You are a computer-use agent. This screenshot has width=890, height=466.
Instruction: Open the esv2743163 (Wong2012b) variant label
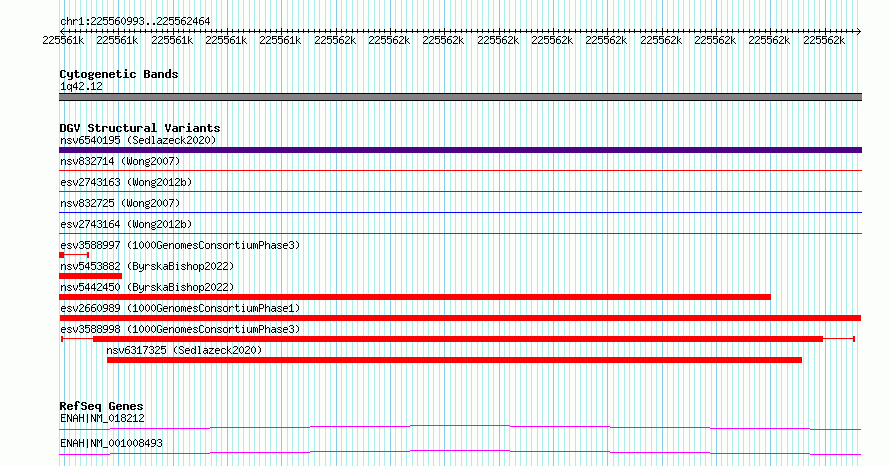pyautogui.click(x=126, y=182)
